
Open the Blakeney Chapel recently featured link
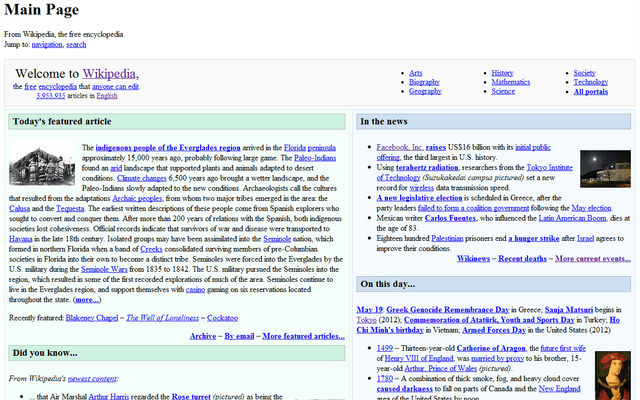point(92,318)
